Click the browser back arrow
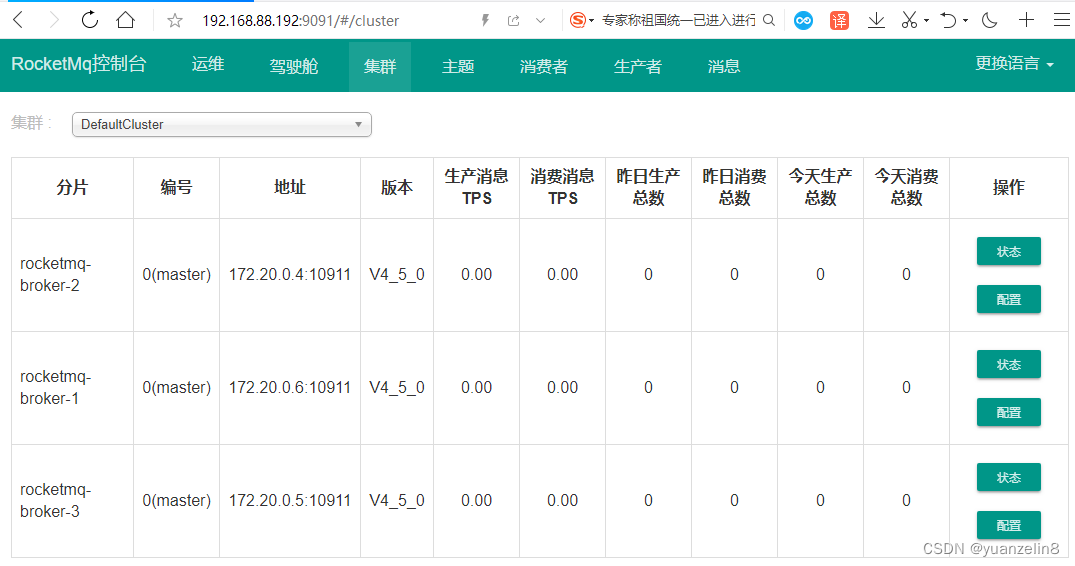The height and width of the screenshot is (566, 1075). tap(20, 20)
